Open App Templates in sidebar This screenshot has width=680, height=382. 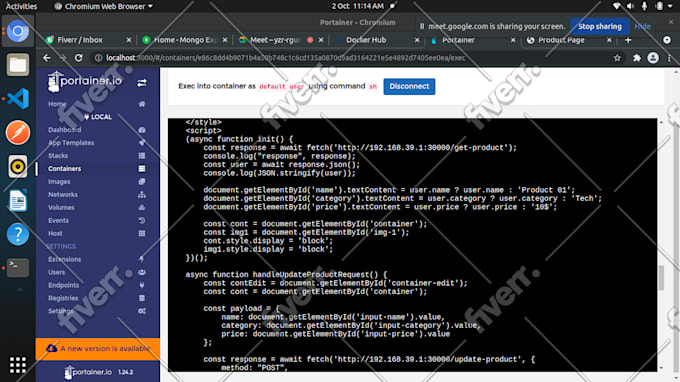point(71,143)
